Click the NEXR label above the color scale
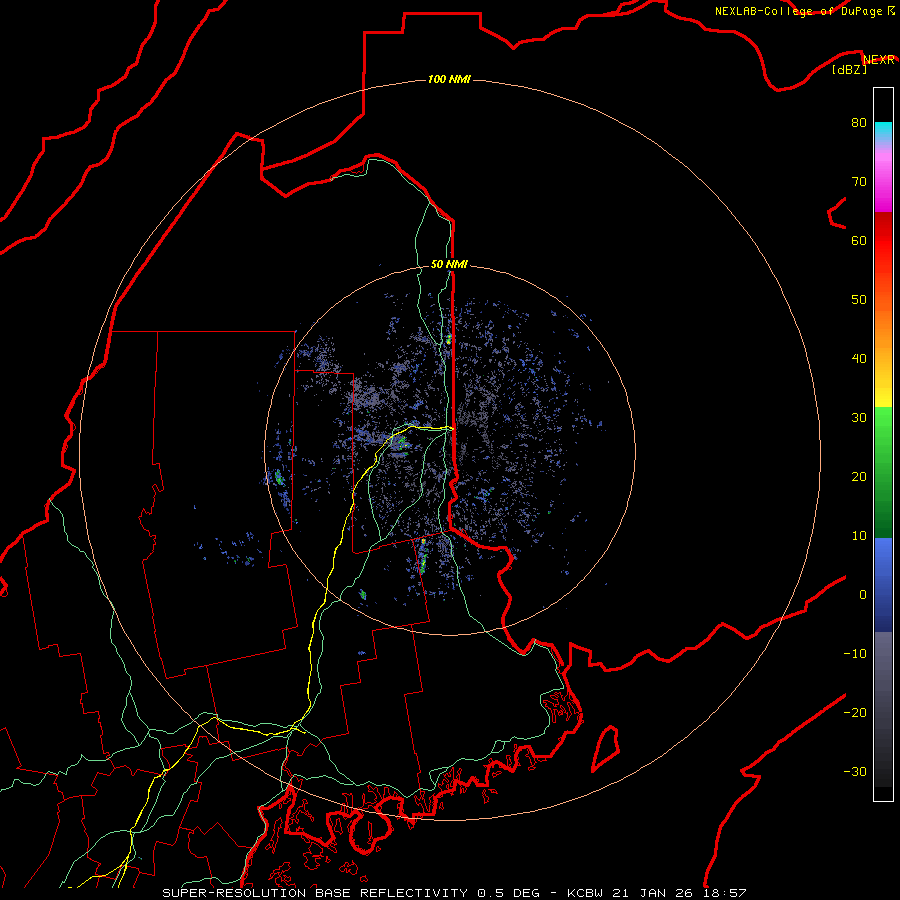 (879, 60)
